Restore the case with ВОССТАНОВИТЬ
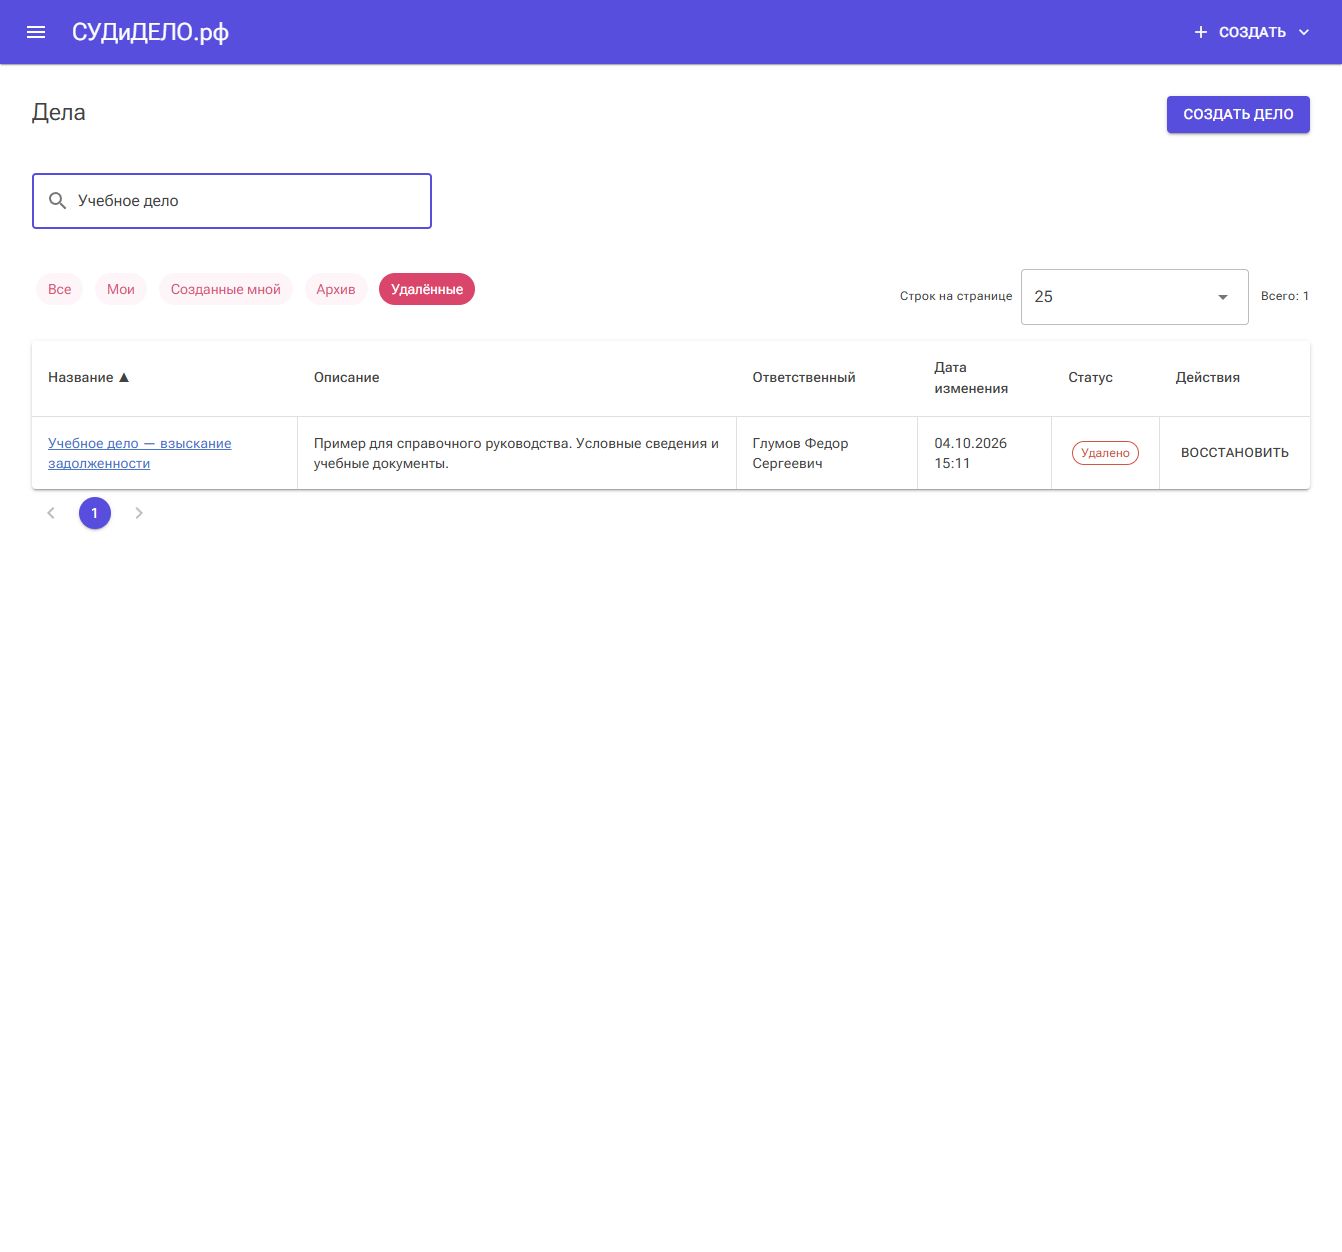Viewport: 1342px width, 1252px height. [x=1235, y=453]
